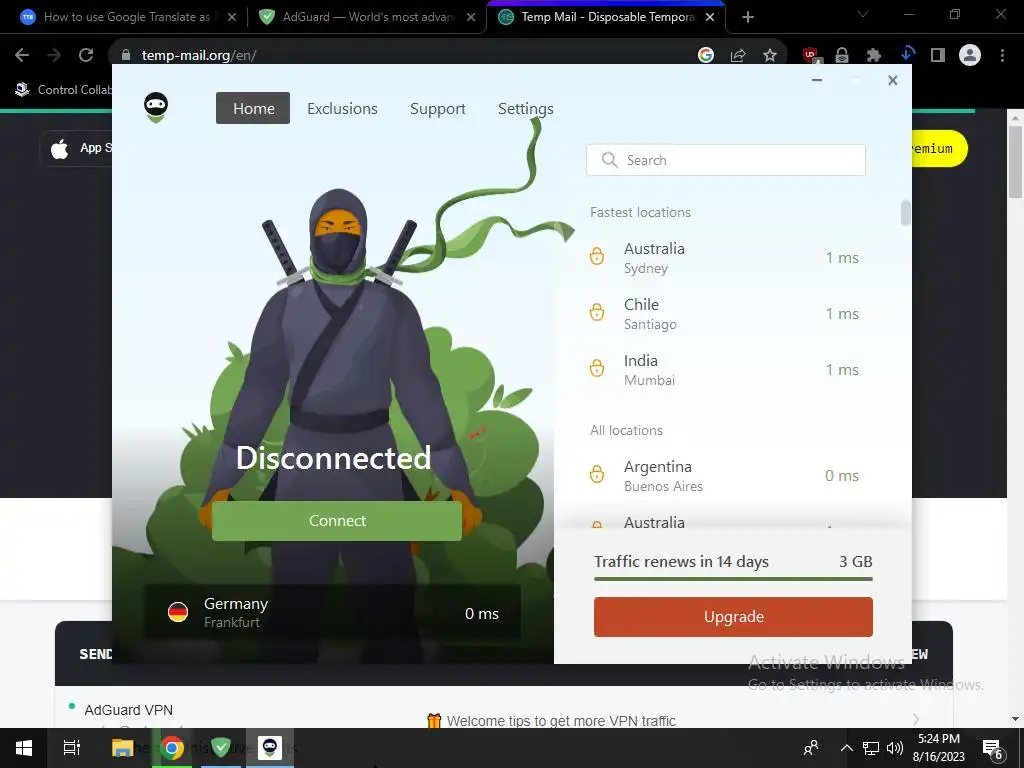Open the uBlock Origin extension

click(810, 56)
